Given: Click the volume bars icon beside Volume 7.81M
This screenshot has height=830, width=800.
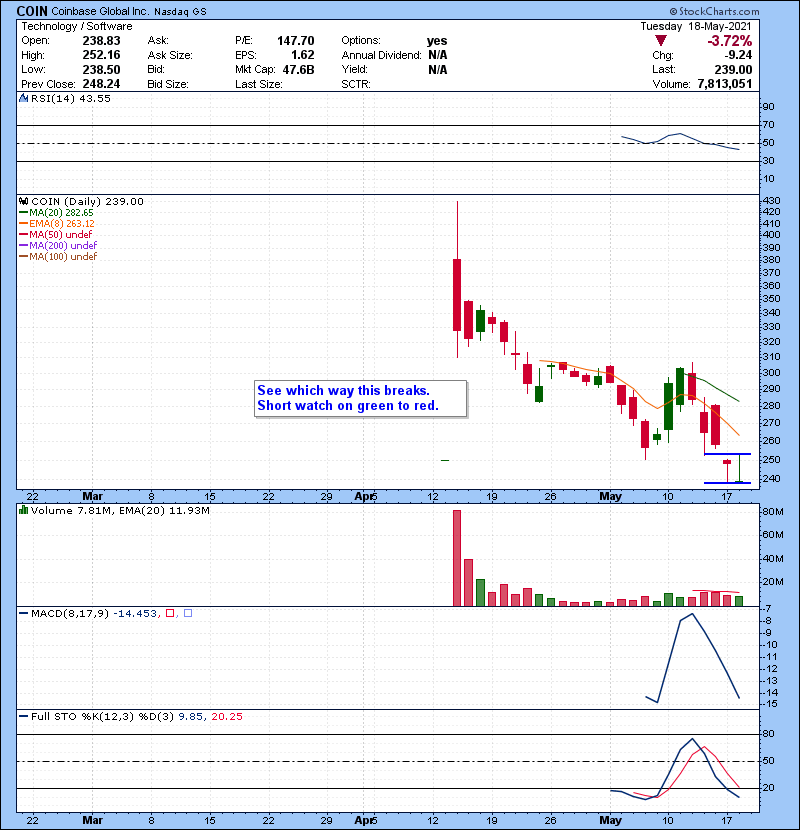Looking at the screenshot, I should 23,511.
